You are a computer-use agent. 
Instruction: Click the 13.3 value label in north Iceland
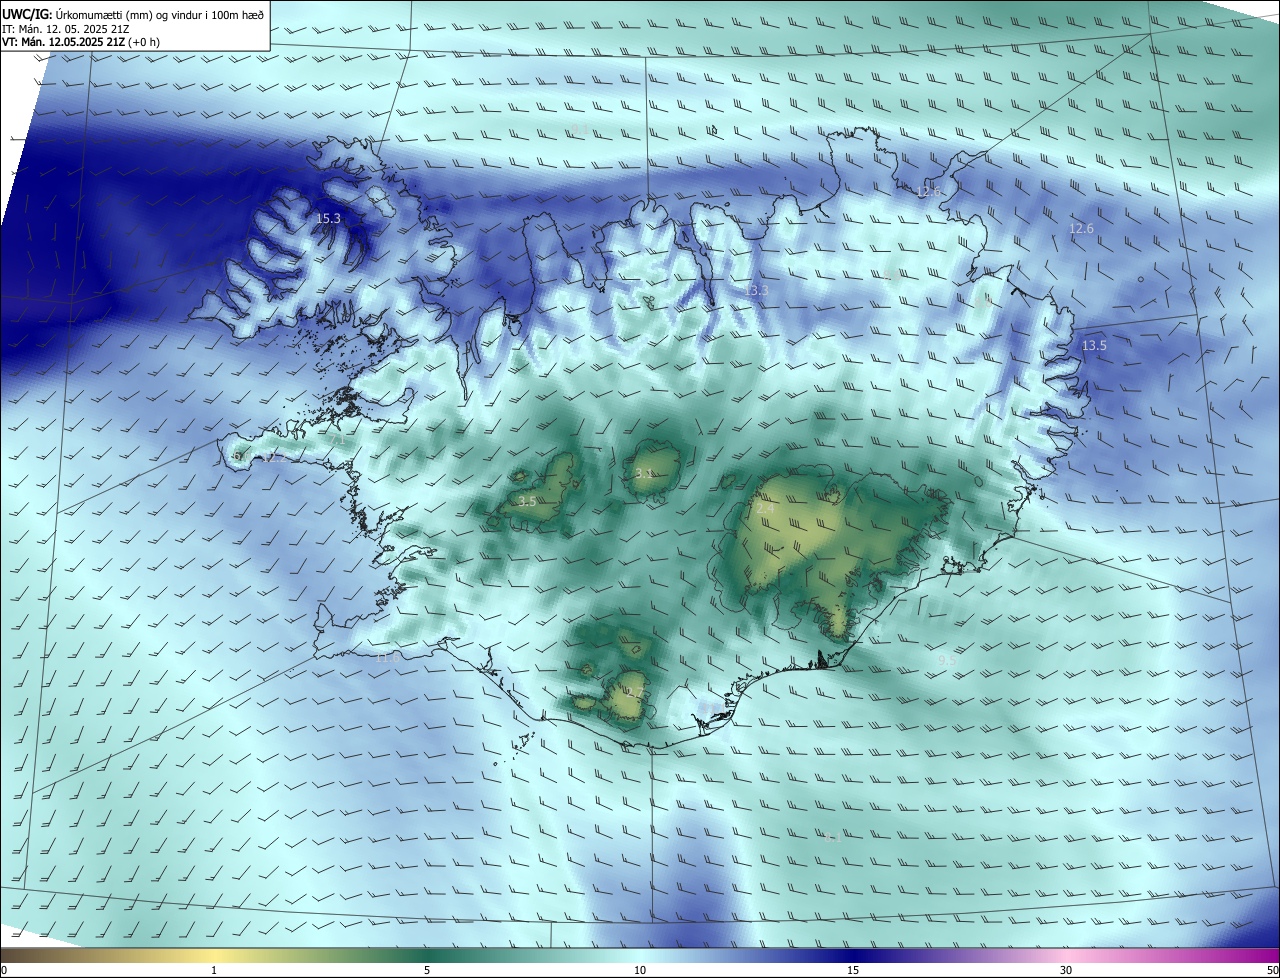[757, 290]
